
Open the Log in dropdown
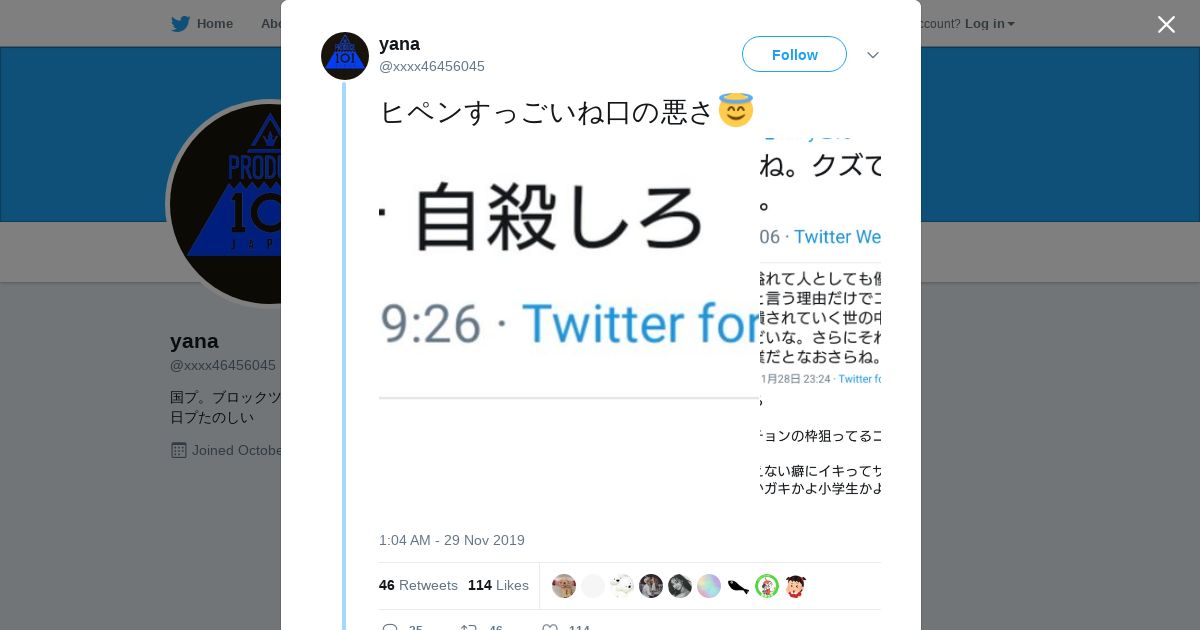(x=989, y=23)
